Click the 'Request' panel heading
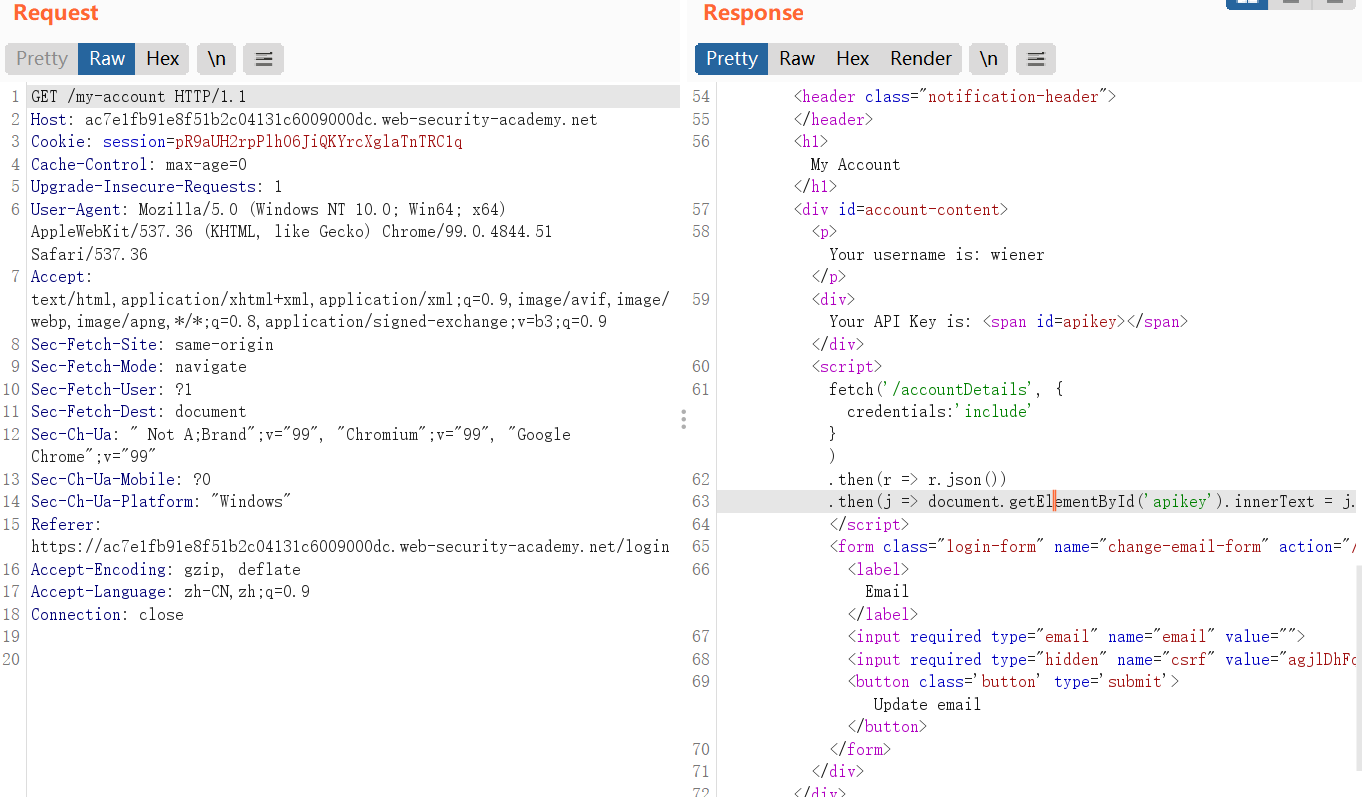1362x797 pixels. pyautogui.click(x=56, y=13)
